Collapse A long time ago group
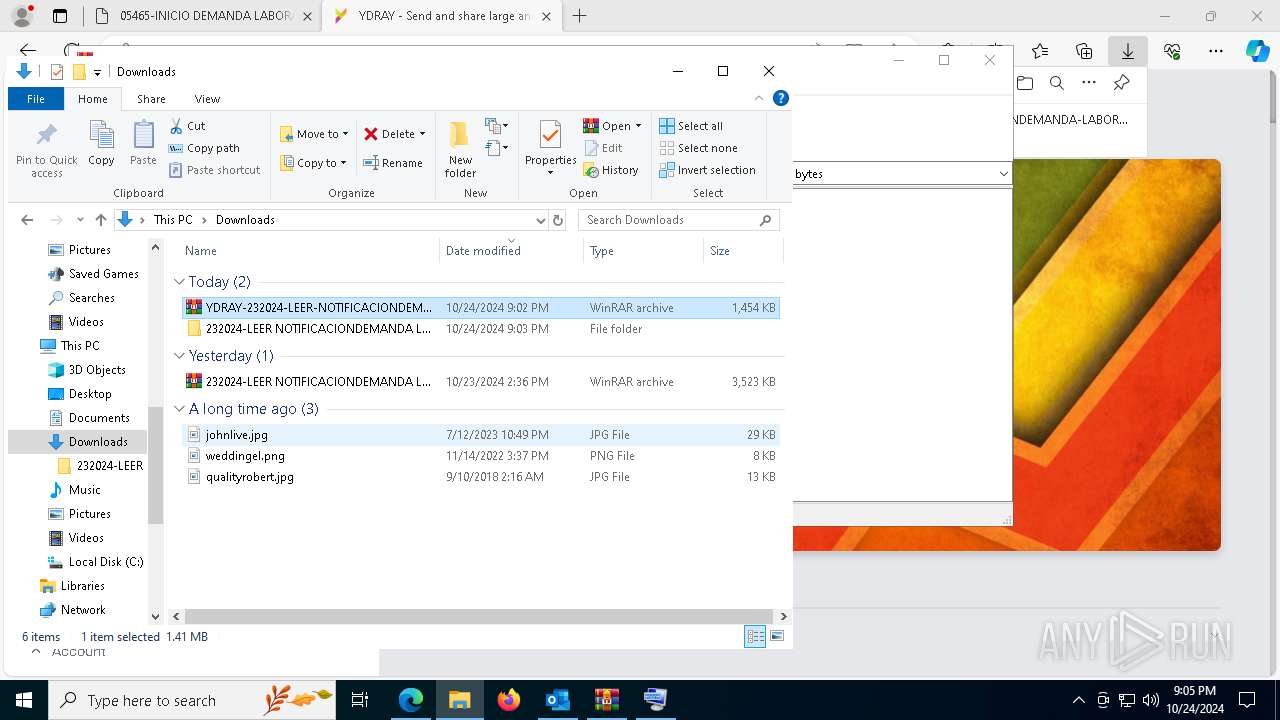Viewport: 1280px width, 720px height. tap(180, 409)
